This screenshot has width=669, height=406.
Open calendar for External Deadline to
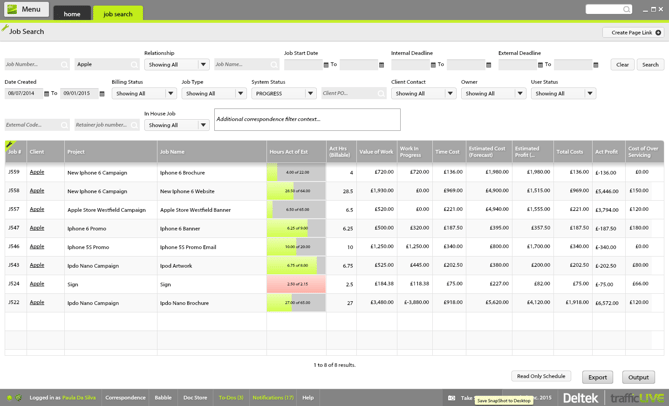point(596,65)
